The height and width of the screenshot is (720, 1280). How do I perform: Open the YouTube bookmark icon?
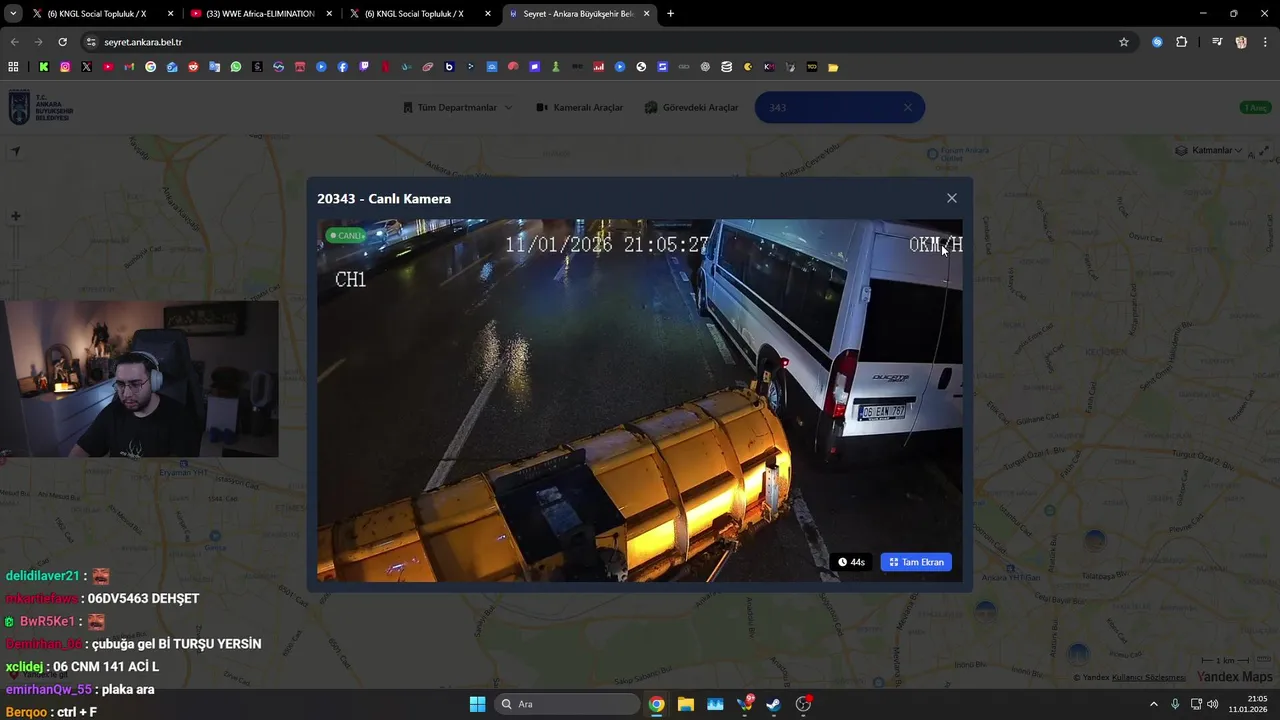tap(108, 67)
